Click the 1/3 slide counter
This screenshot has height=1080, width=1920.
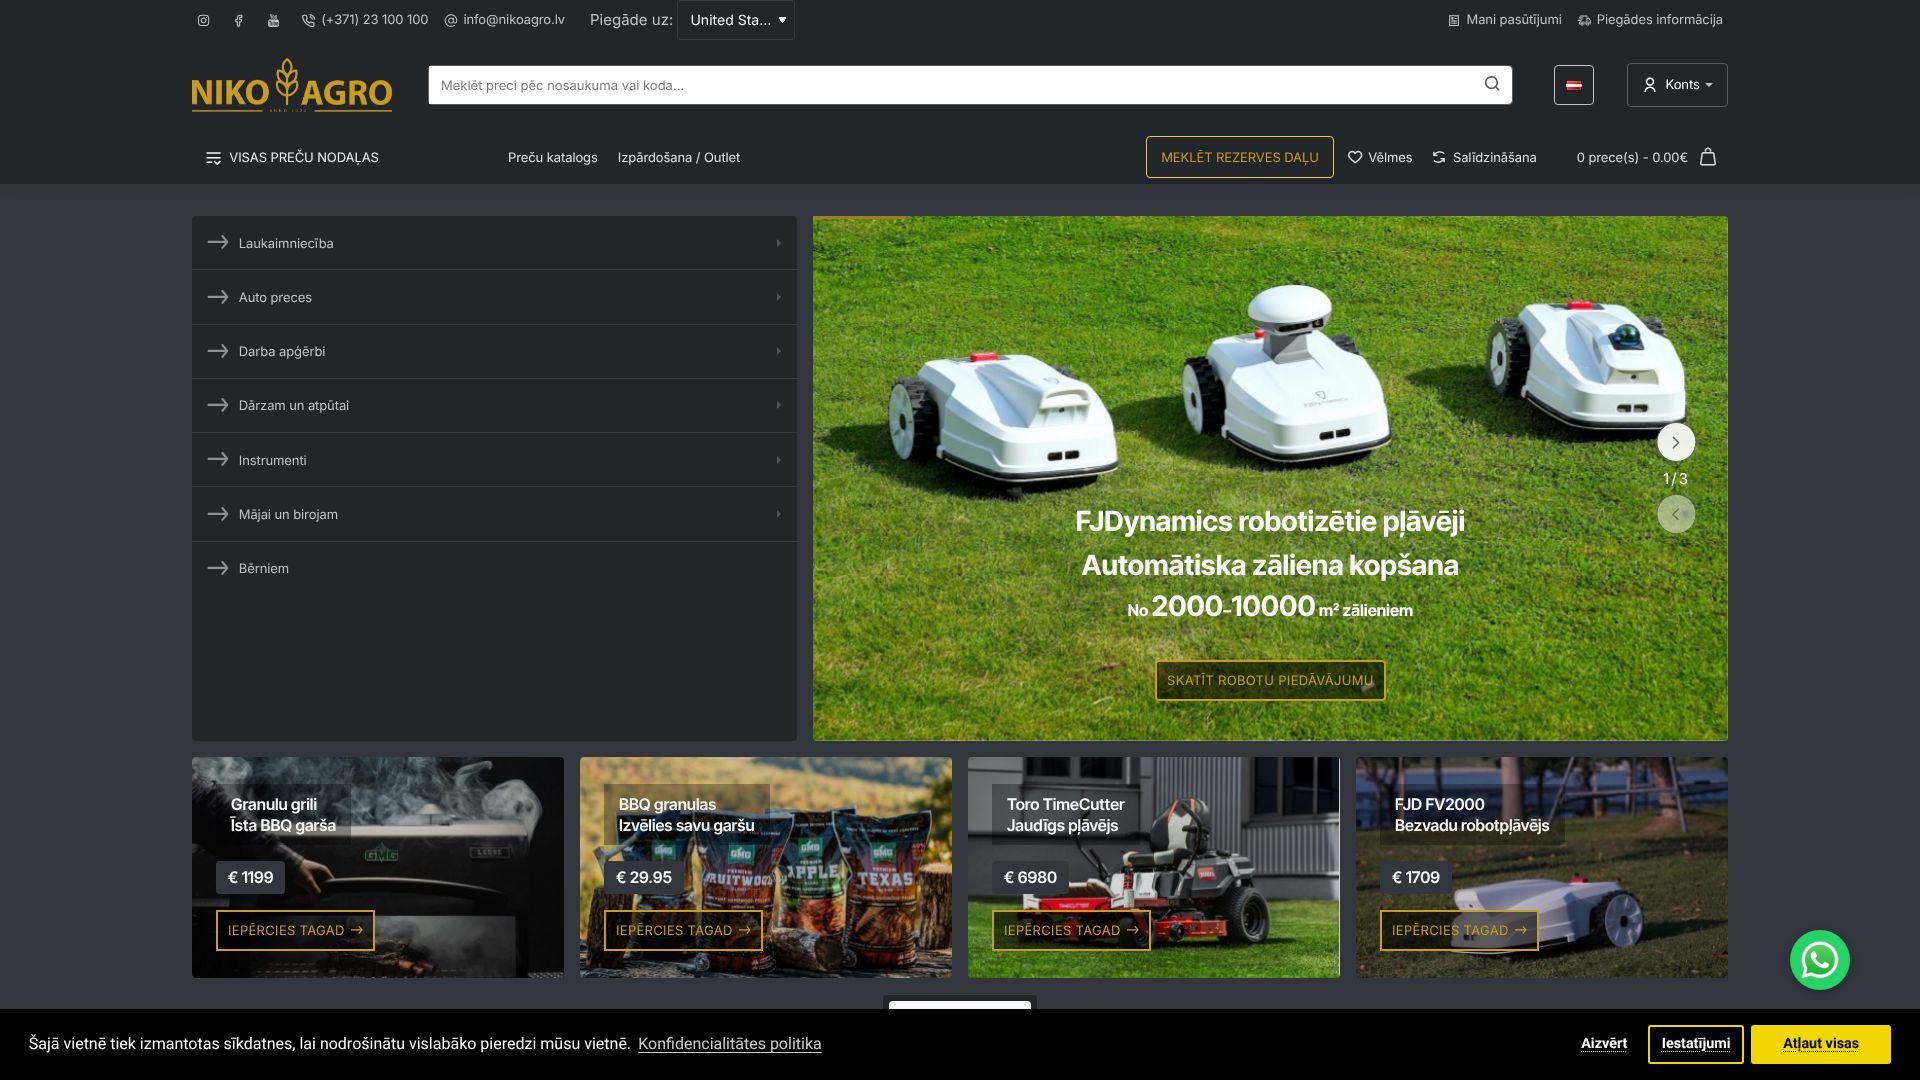(x=1675, y=479)
